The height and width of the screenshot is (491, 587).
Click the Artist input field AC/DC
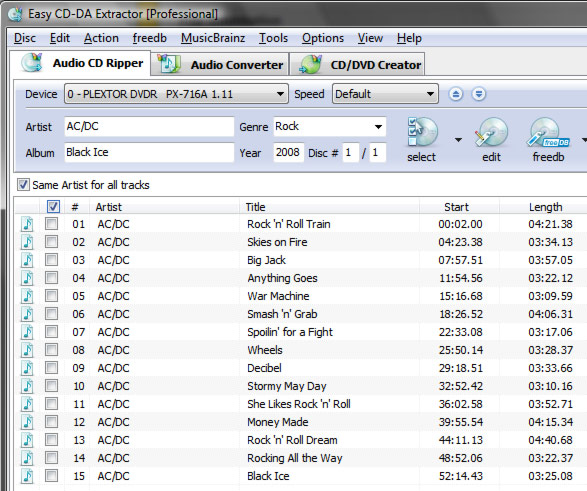pos(149,126)
